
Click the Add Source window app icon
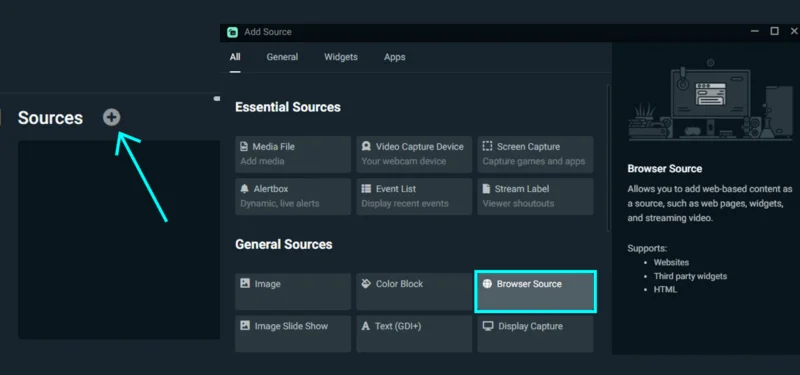(232, 32)
